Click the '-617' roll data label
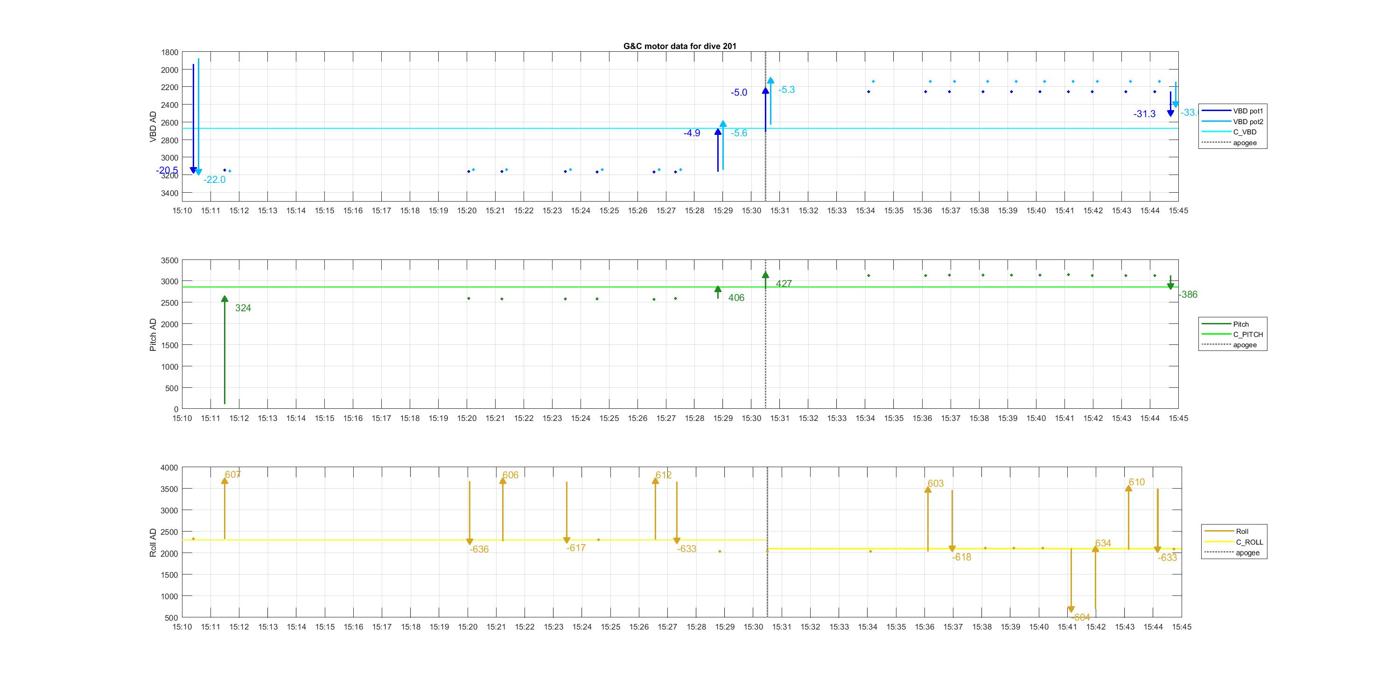This screenshot has width=1400, height=693. coord(576,548)
